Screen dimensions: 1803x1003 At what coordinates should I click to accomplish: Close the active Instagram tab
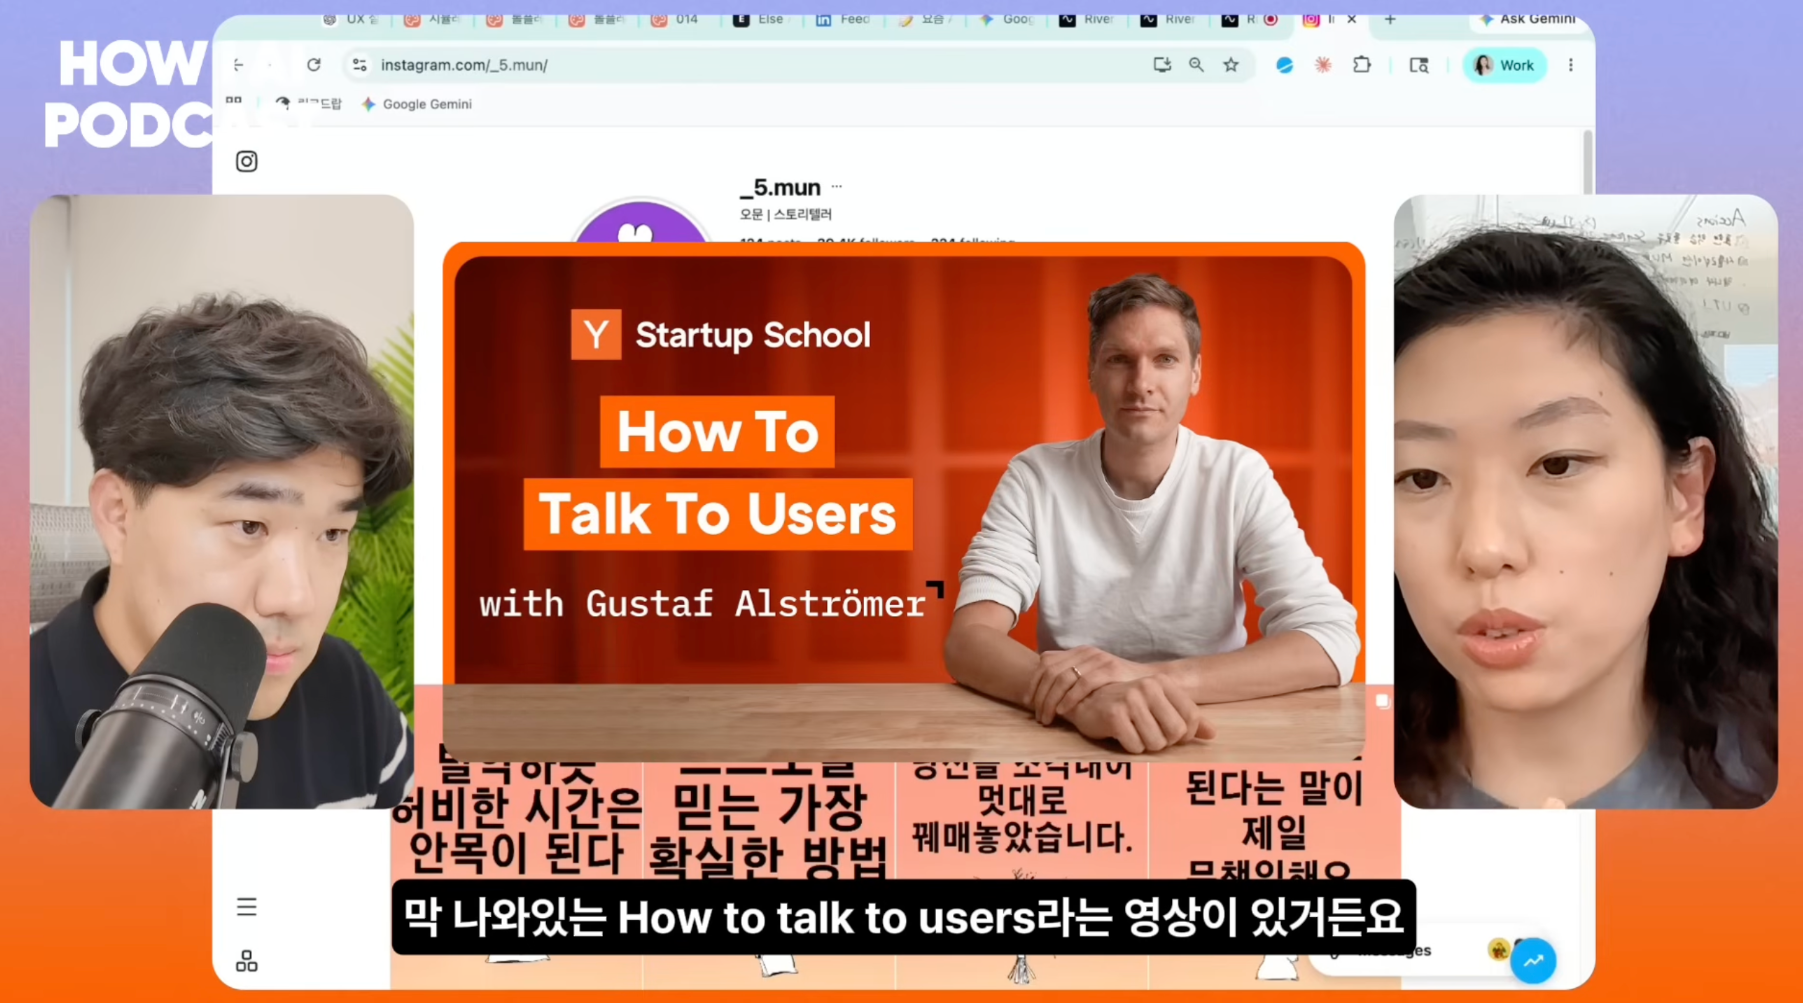(1352, 19)
